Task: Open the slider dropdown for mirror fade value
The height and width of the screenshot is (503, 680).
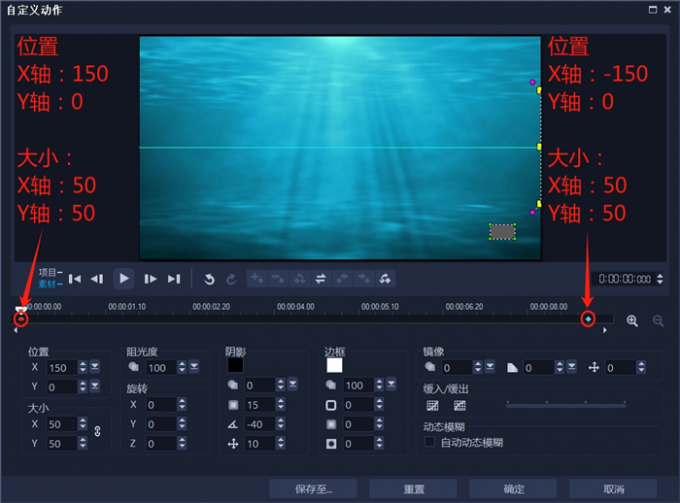Action: tap(572, 367)
